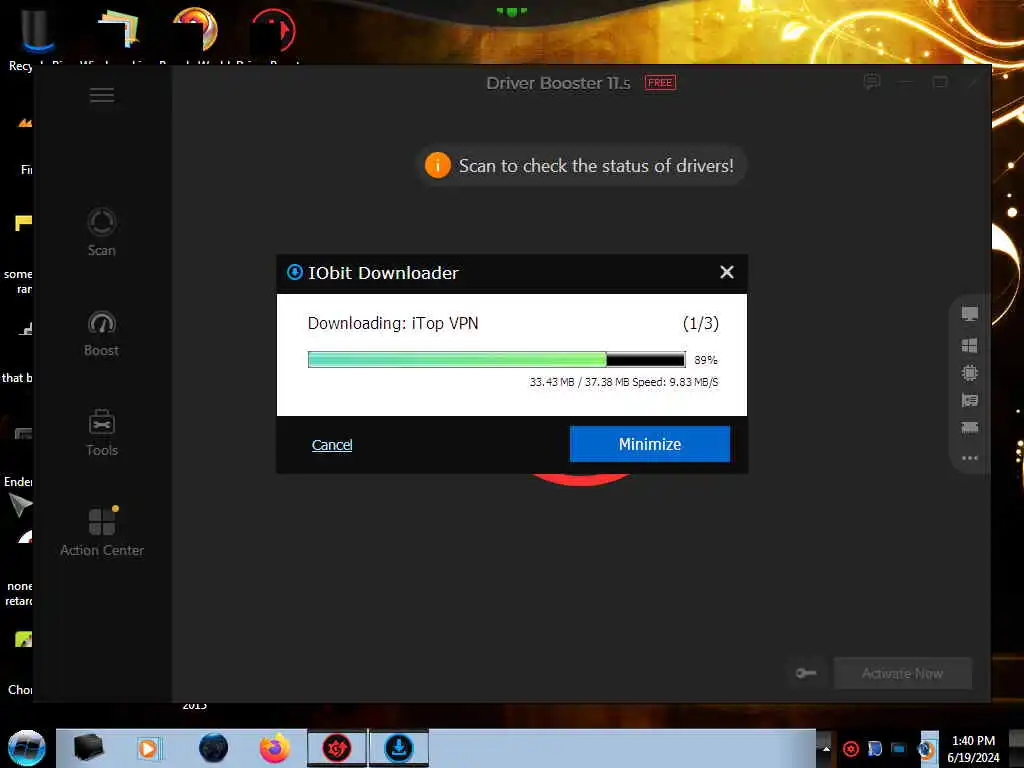Show graphics card info in the side panel
Image resolution: width=1024 pixels, height=768 pixels.
[970, 400]
